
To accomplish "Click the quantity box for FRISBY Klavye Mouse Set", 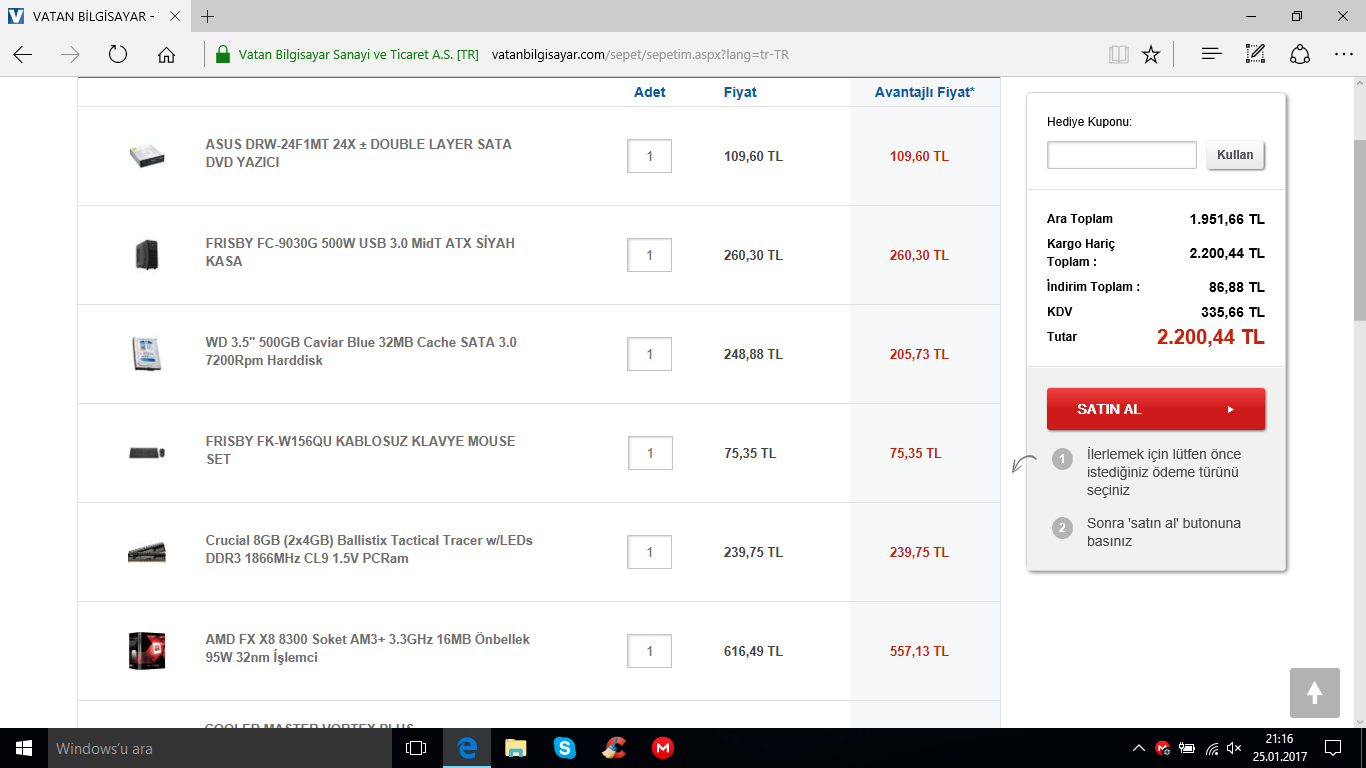I will click(x=650, y=453).
